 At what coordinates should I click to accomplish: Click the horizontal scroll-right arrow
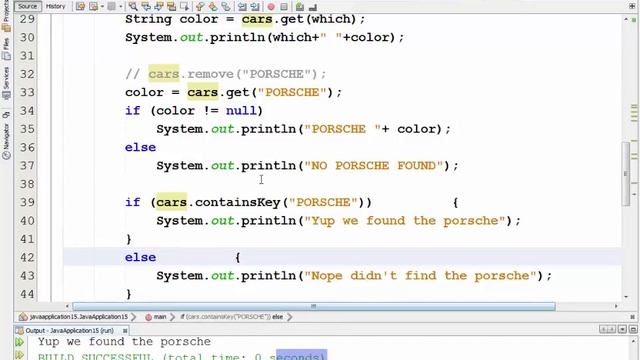(x=616, y=306)
